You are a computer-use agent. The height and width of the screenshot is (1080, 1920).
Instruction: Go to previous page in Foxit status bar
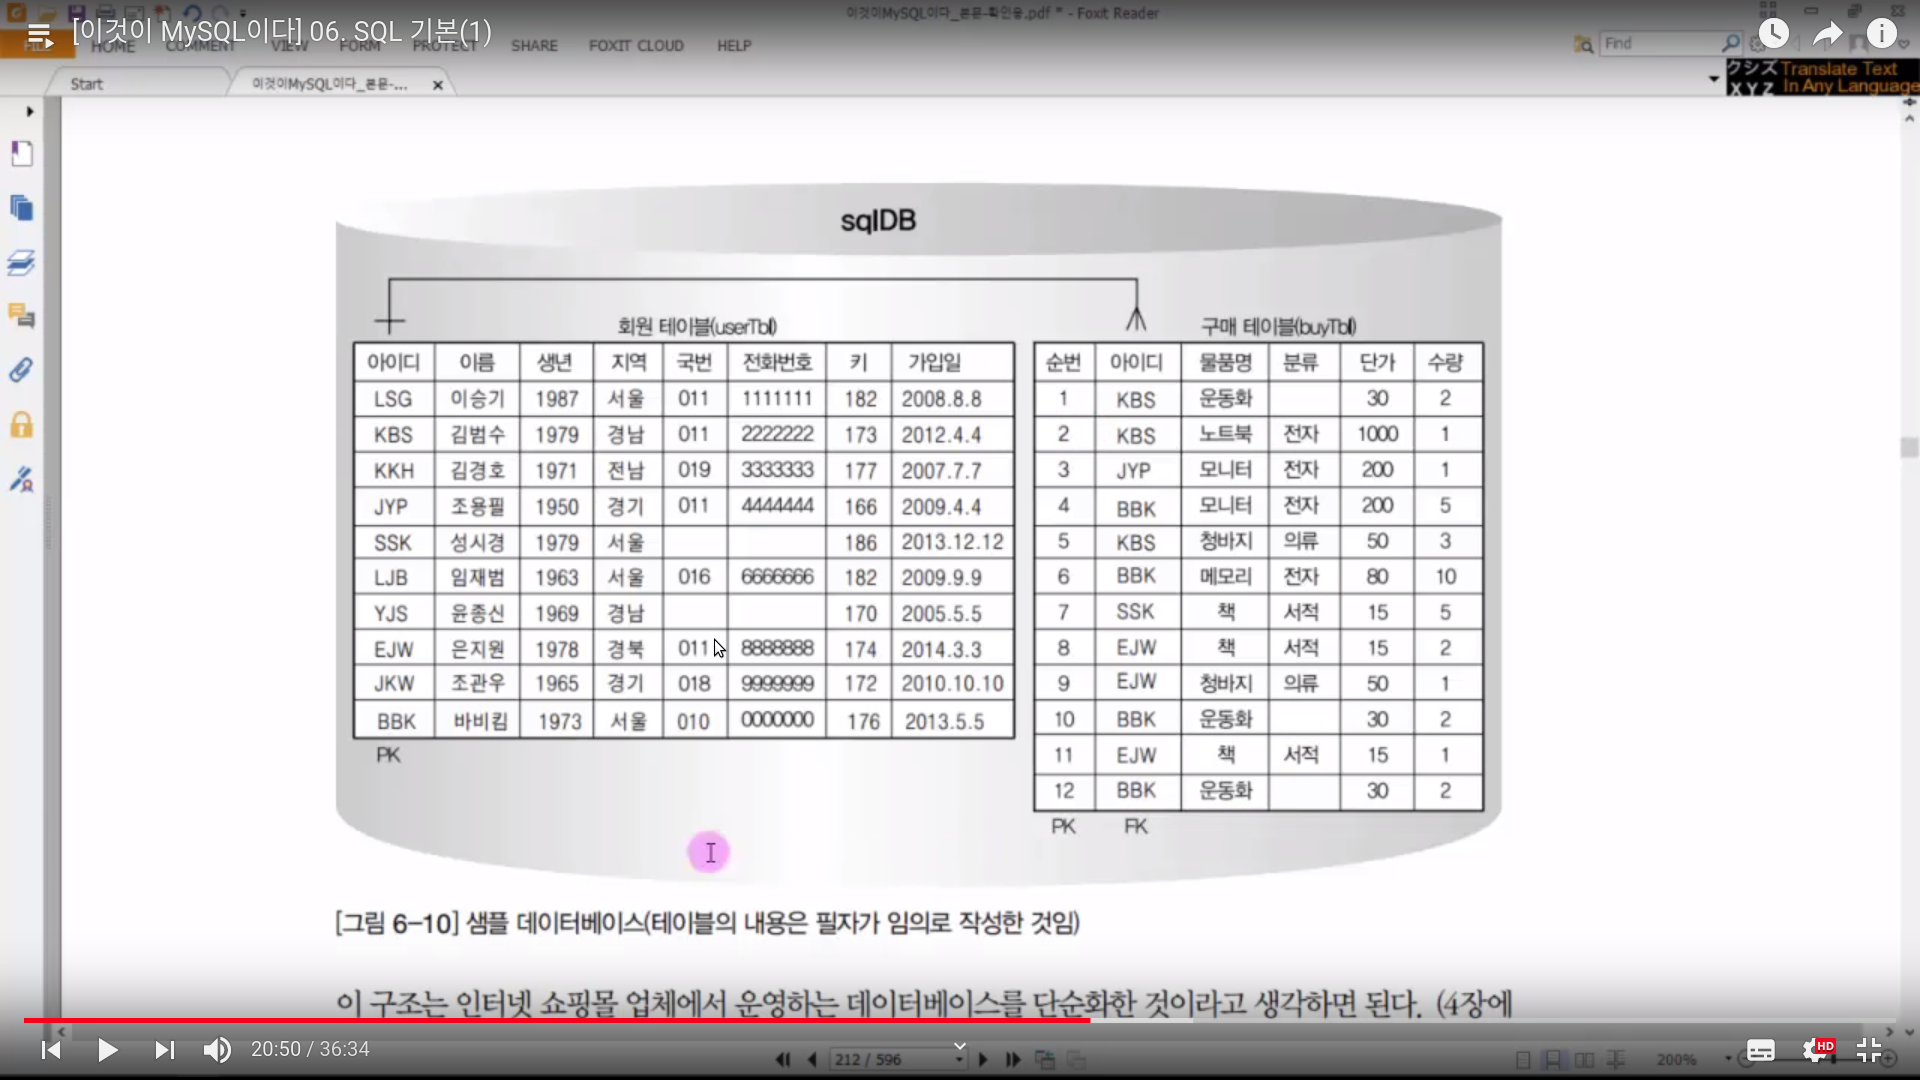812,1059
